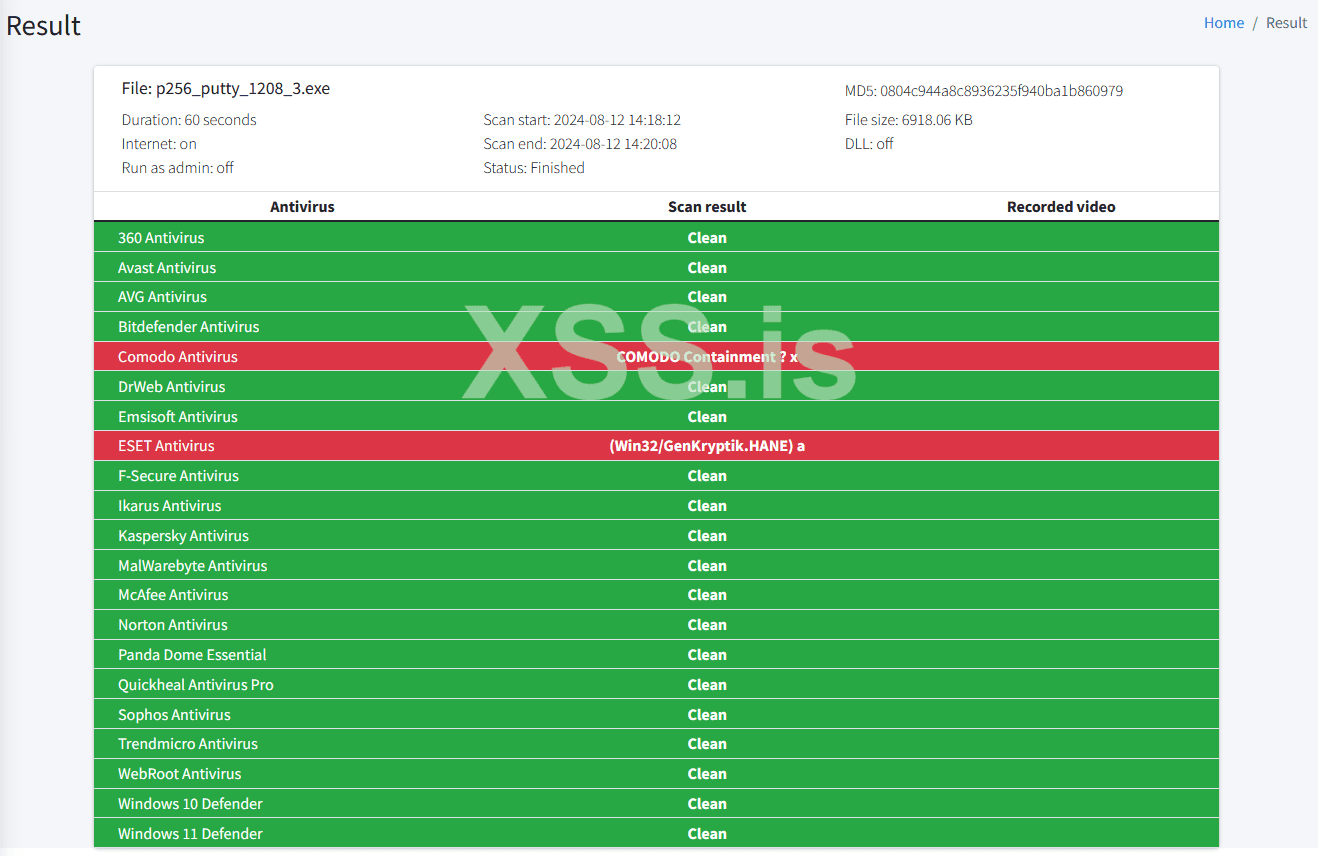Image resolution: width=1318 pixels, height=856 pixels.
Task: Select the Comodo Antivirus row name
Action: coord(178,357)
